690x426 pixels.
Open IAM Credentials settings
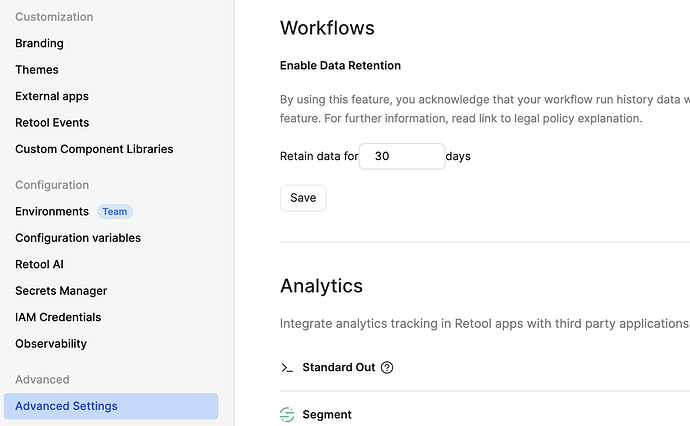pyautogui.click(x=58, y=317)
